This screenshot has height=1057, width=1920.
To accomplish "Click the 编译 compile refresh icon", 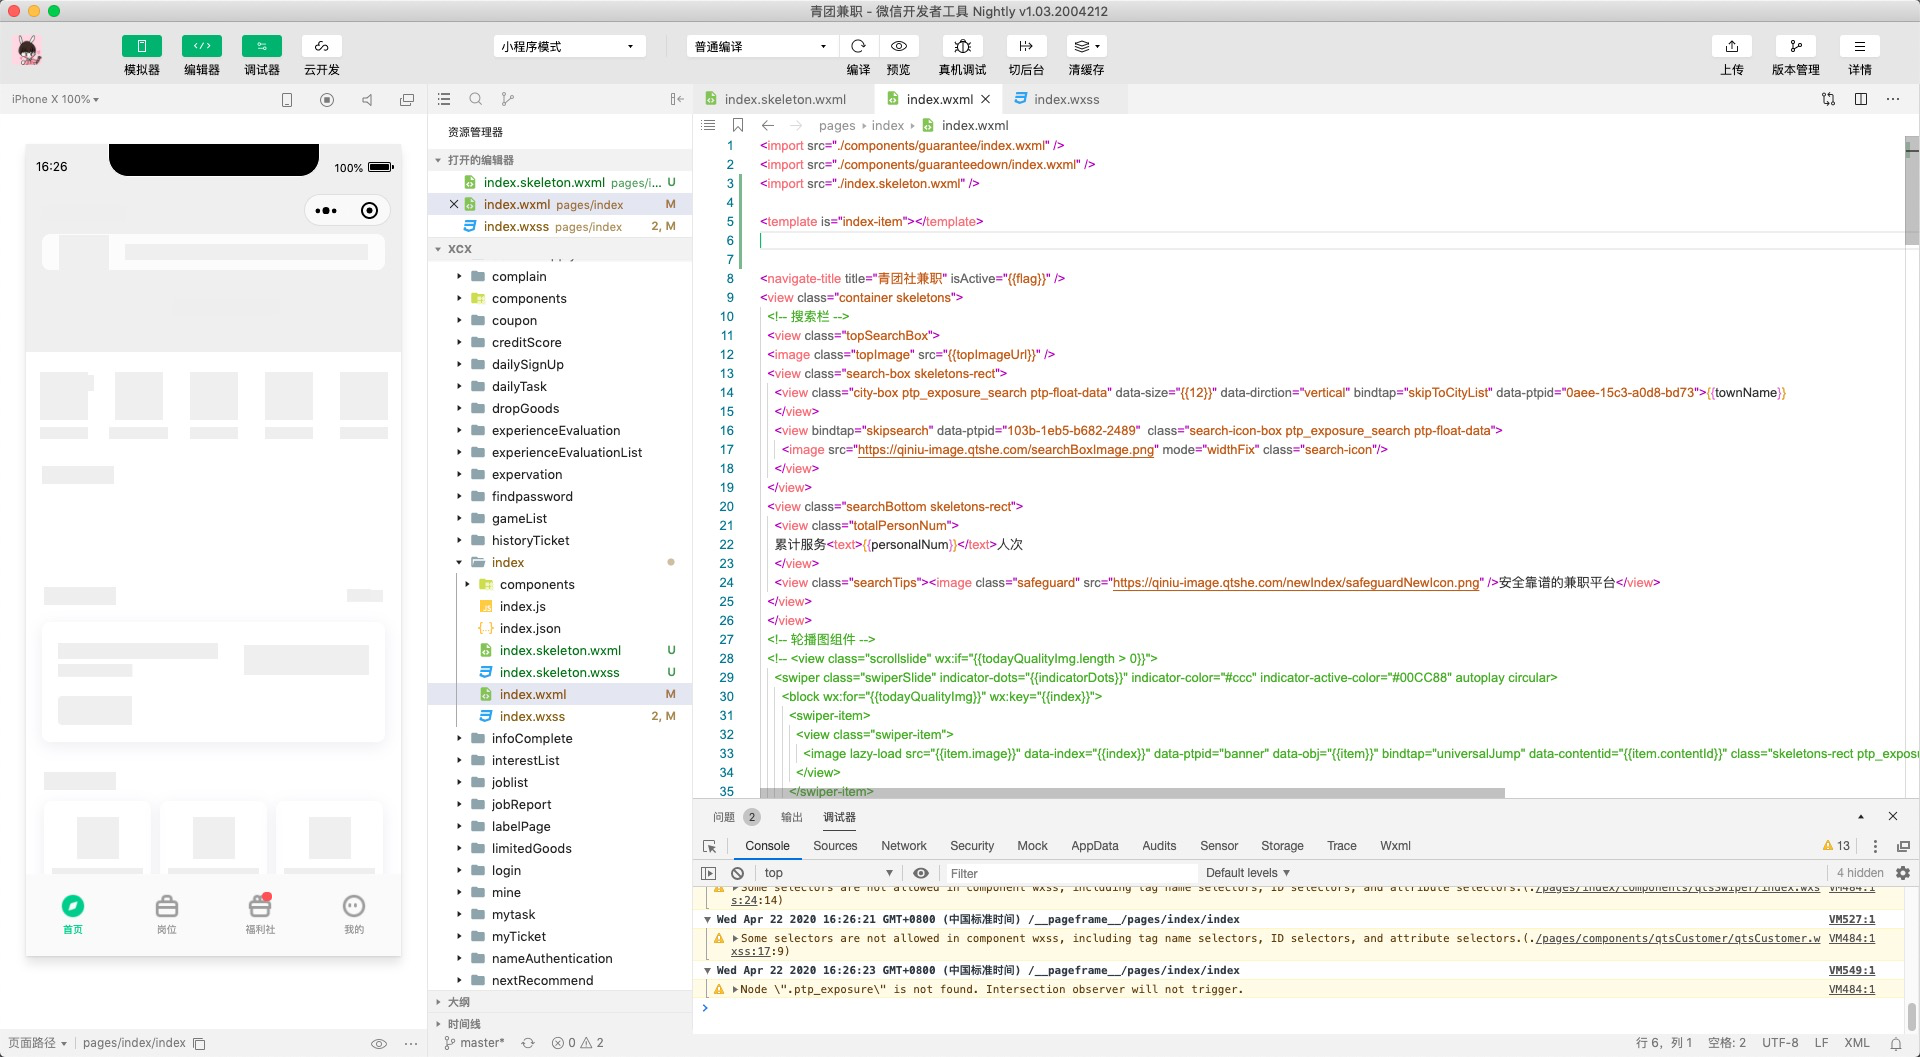I will pos(858,47).
